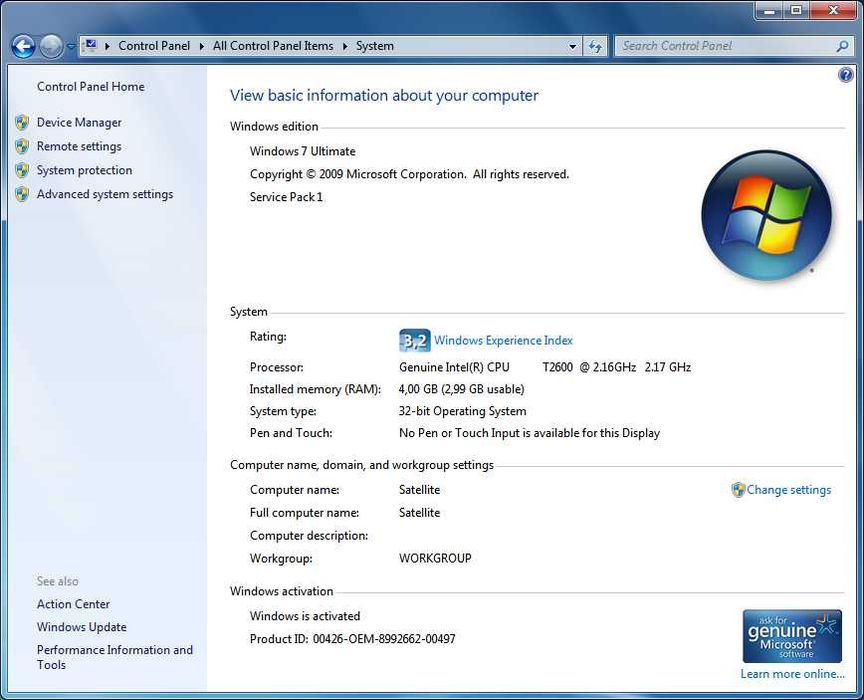
Task: Expand the arrow after All Control Panel Items
Action: coord(345,46)
